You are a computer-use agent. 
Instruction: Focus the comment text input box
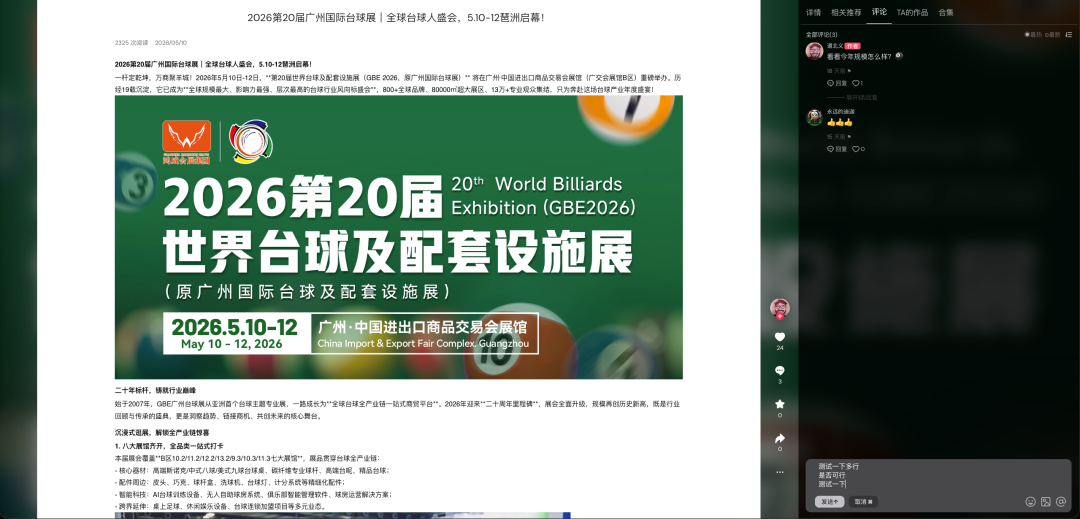click(x=938, y=476)
